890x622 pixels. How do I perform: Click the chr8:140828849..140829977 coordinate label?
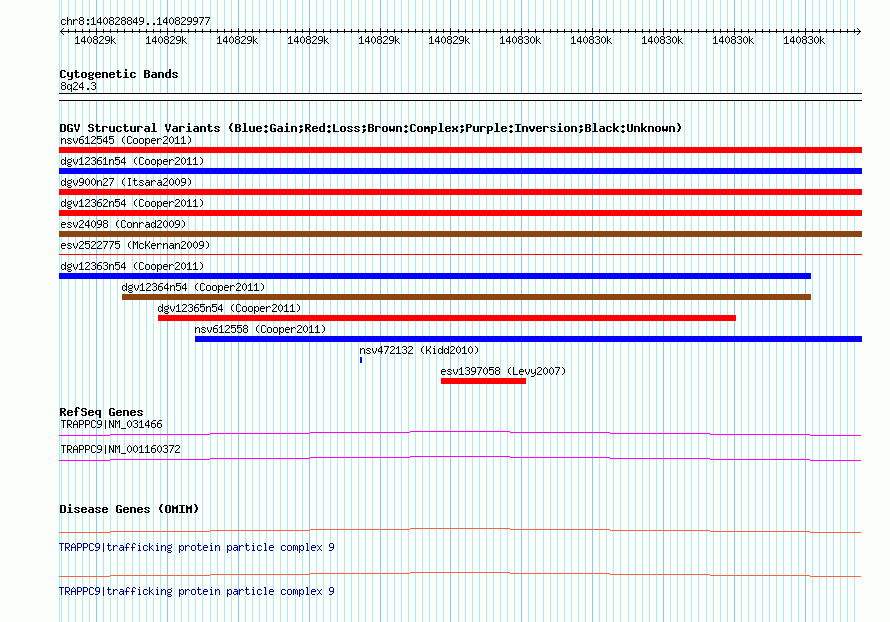point(135,21)
